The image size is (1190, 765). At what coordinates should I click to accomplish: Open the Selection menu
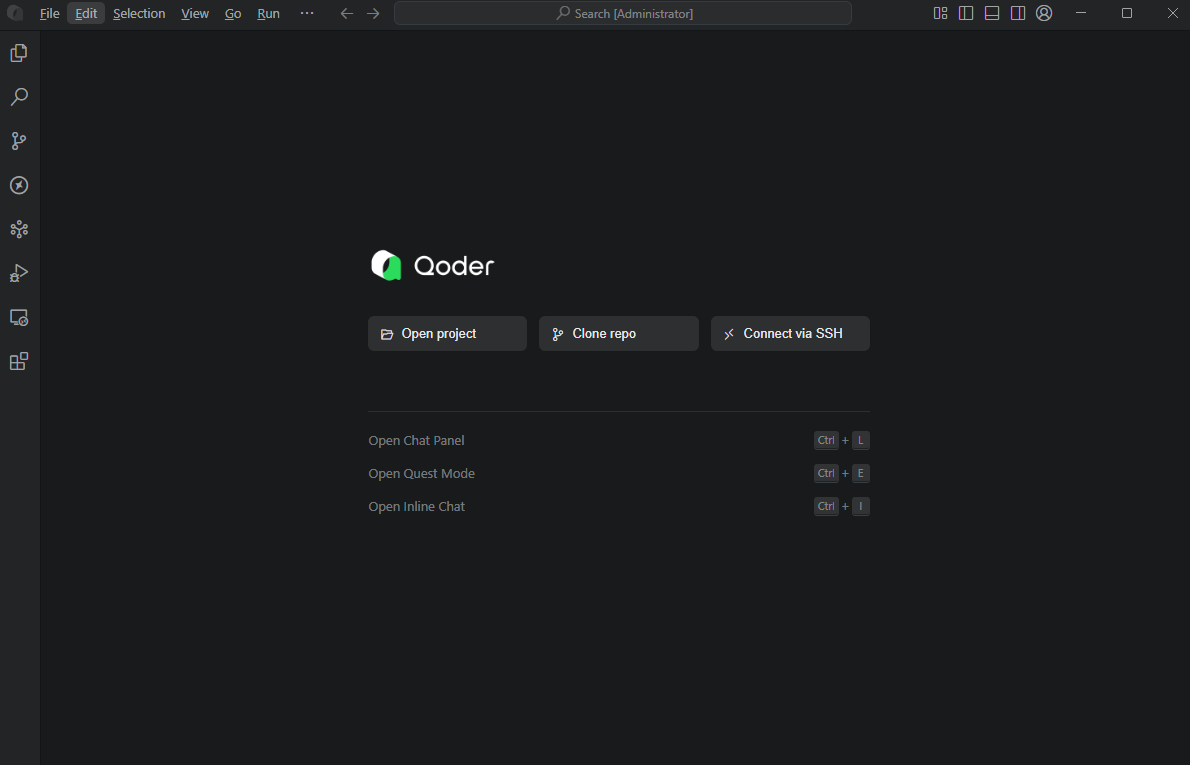(139, 14)
